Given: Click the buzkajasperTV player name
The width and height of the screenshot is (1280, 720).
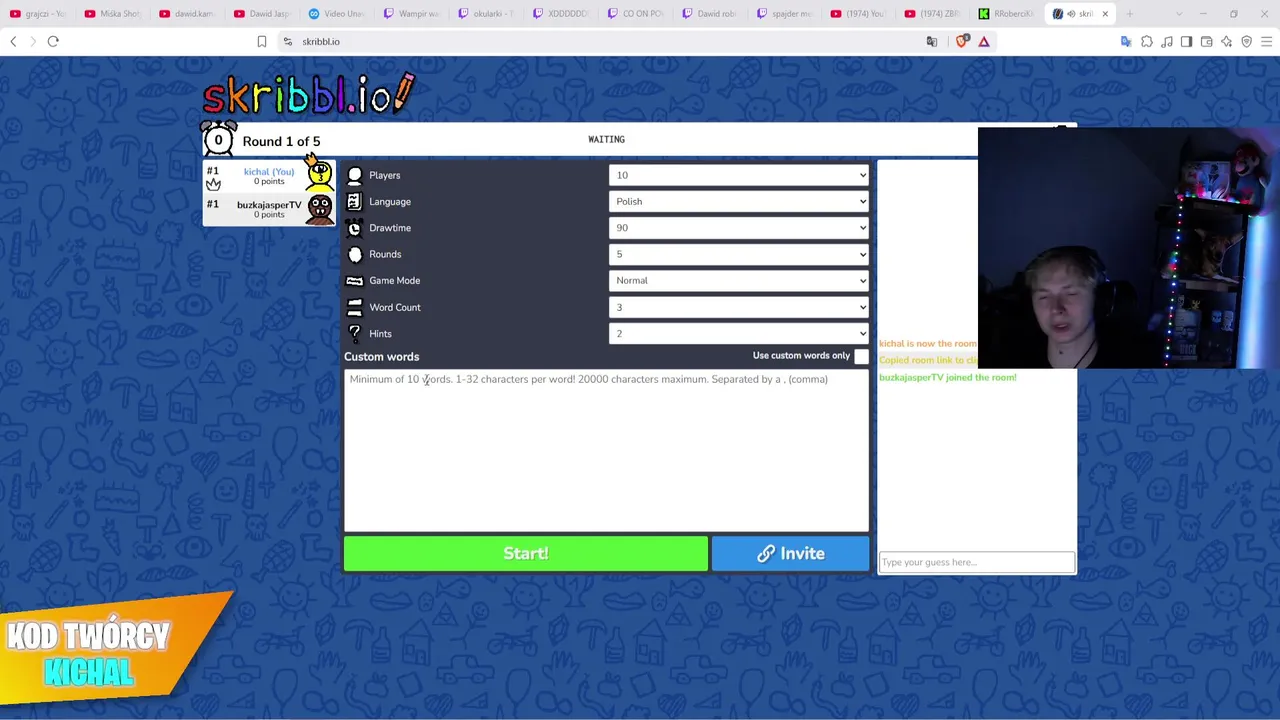Looking at the screenshot, I should pyautogui.click(x=269, y=205).
